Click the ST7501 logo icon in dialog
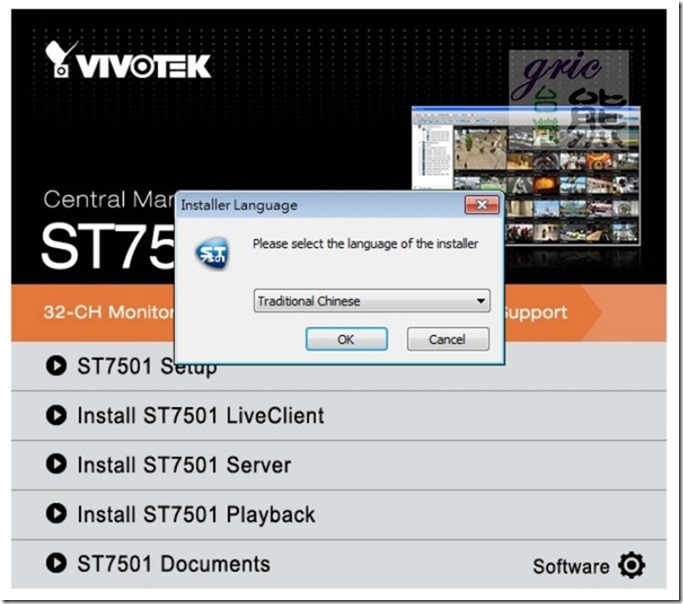Image resolution: width=683 pixels, height=604 pixels. [x=212, y=252]
